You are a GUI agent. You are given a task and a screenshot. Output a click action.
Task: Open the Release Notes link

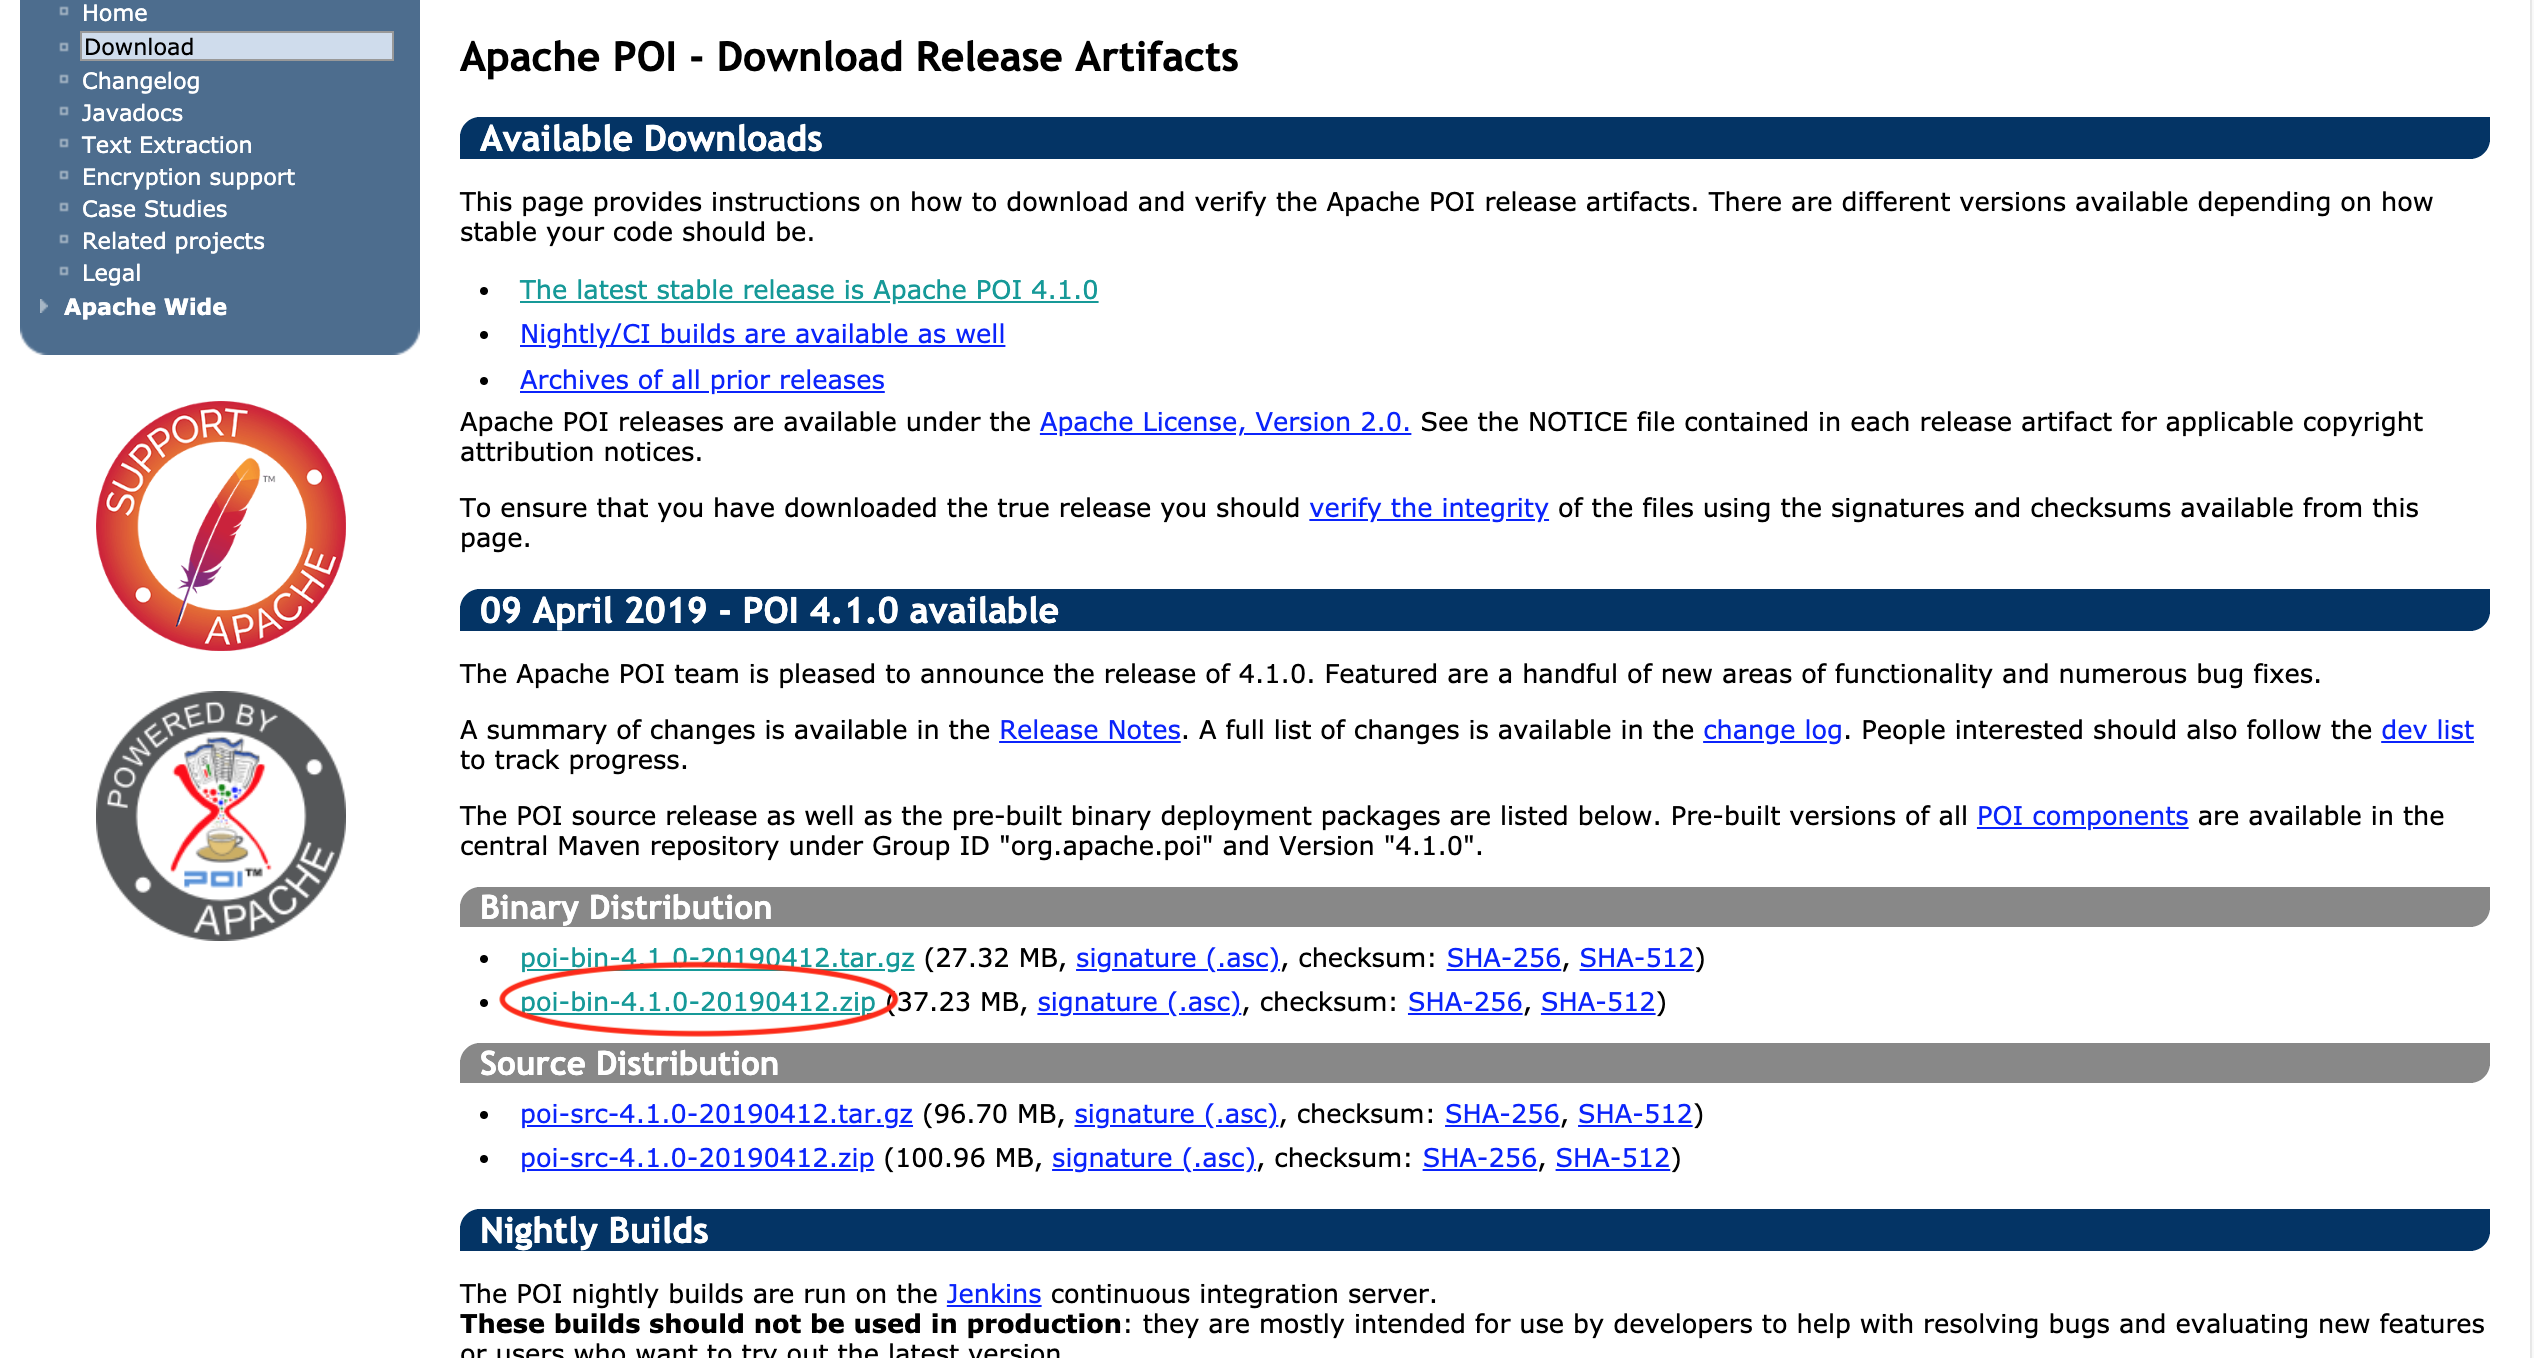pos(1089,729)
